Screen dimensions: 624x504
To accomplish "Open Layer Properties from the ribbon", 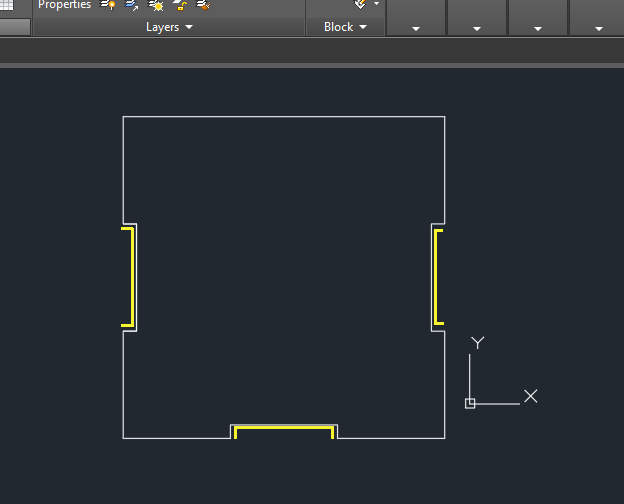I will point(64,5).
